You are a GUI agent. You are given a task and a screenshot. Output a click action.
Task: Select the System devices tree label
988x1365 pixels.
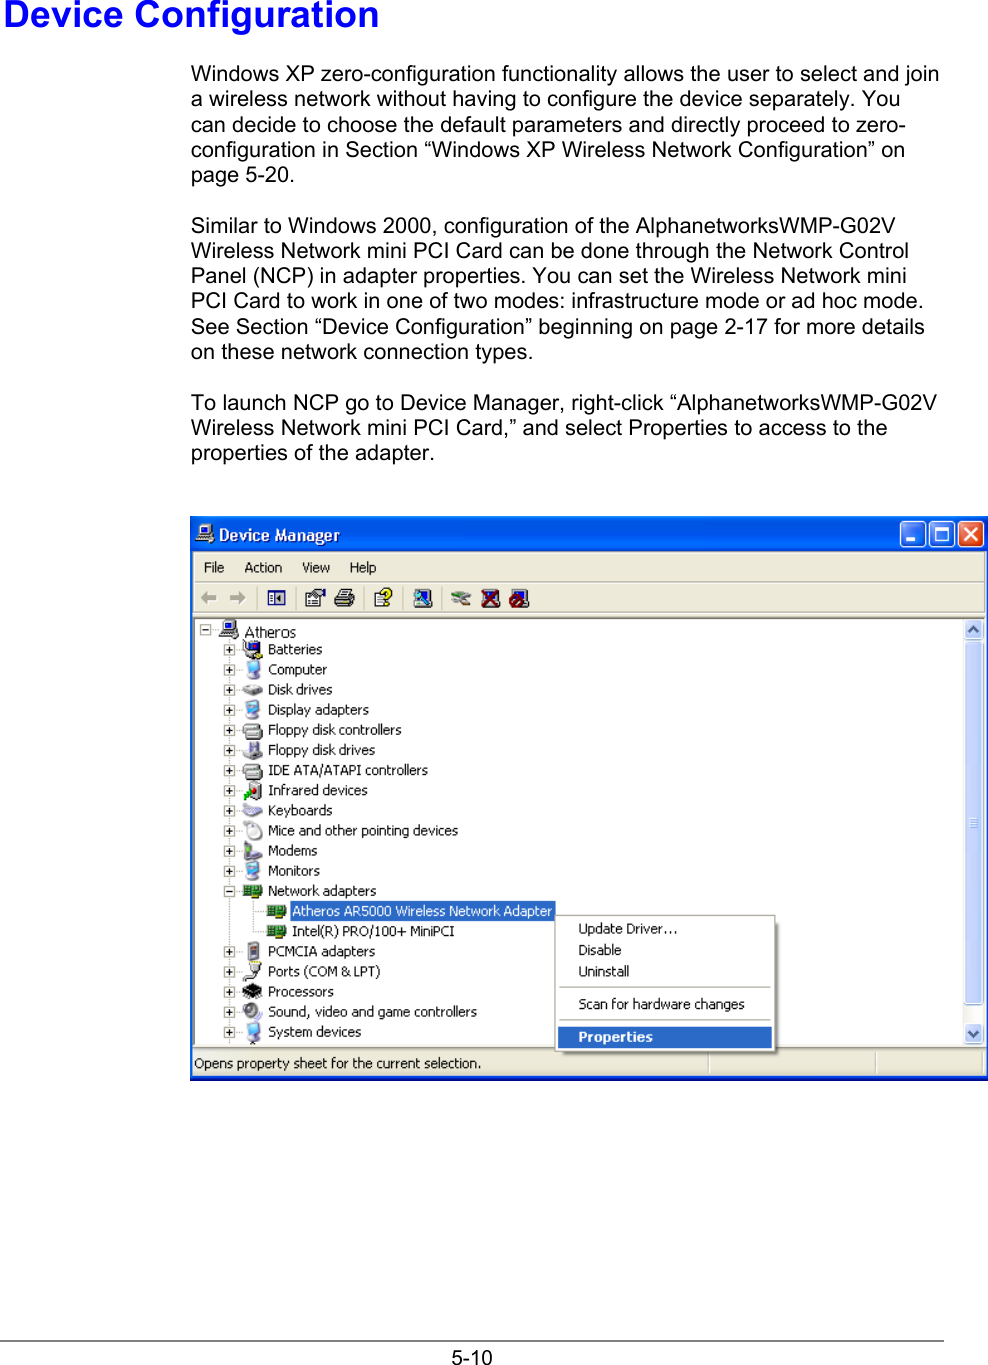pyautogui.click(x=314, y=1032)
